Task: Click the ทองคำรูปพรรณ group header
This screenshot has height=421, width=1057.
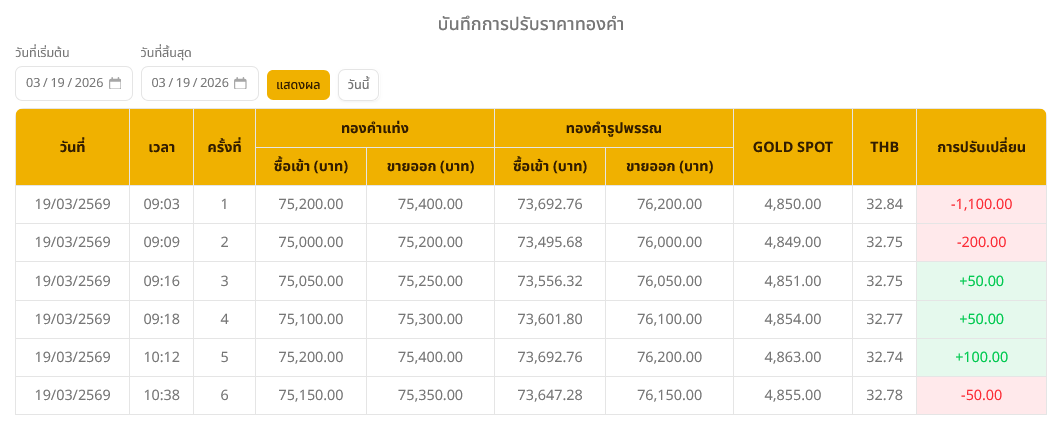Action: (x=614, y=128)
